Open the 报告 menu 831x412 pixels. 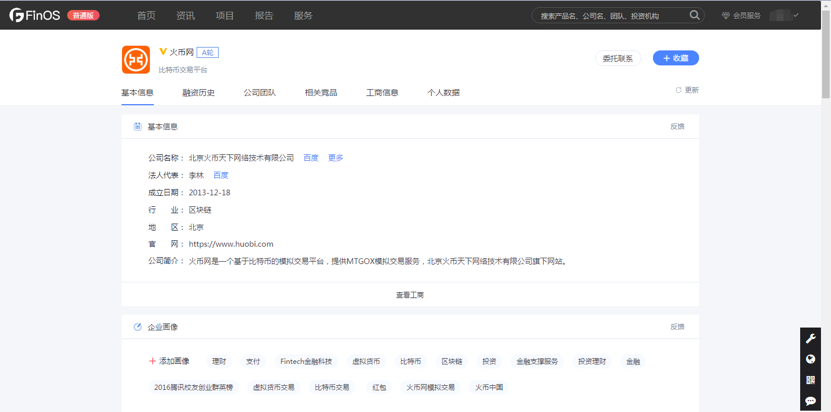tap(264, 15)
